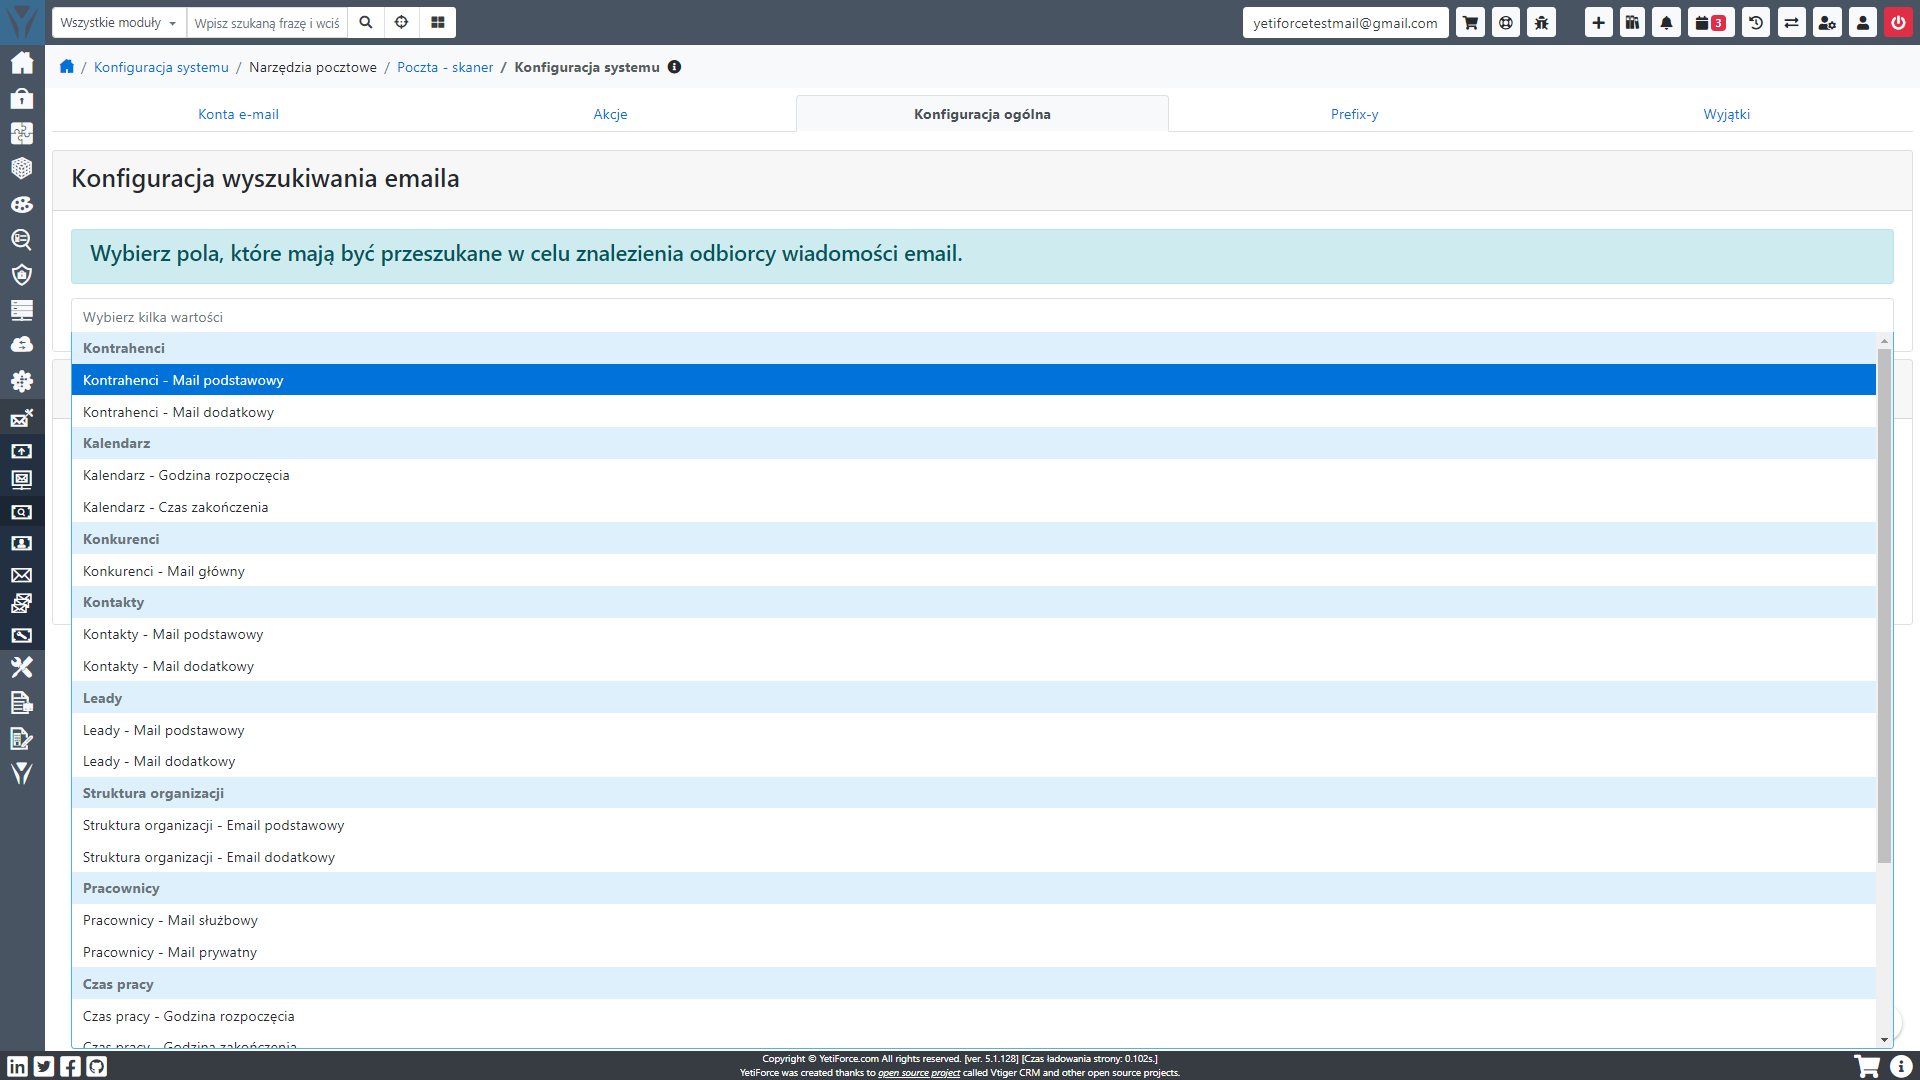Choose Kontakty - Mail podstawowy option
This screenshot has height=1080, width=1920.
click(173, 634)
